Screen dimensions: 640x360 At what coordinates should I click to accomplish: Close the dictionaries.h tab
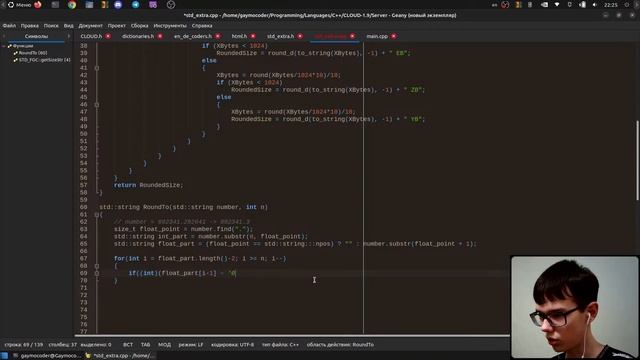point(160,36)
